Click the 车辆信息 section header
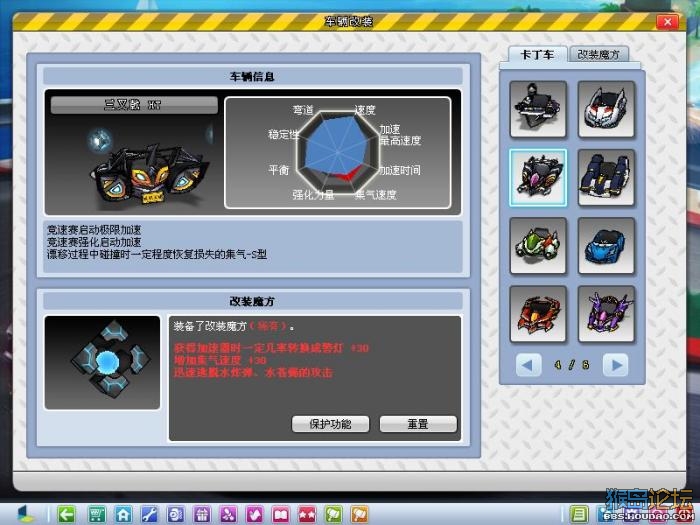The image size is (700, 525). (253, 76)
